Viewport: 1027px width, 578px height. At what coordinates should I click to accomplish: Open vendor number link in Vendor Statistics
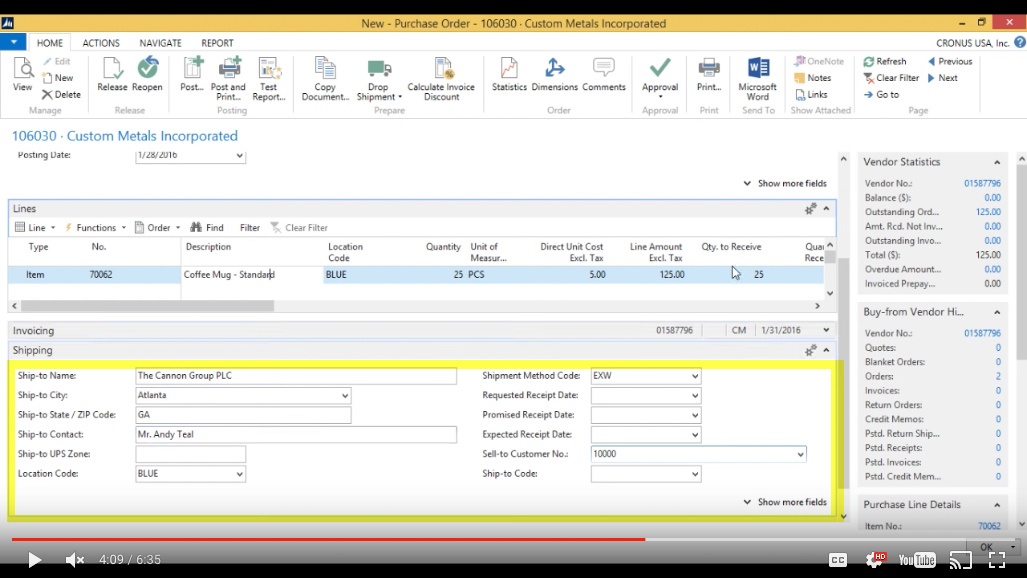click(x=982, y=183)
